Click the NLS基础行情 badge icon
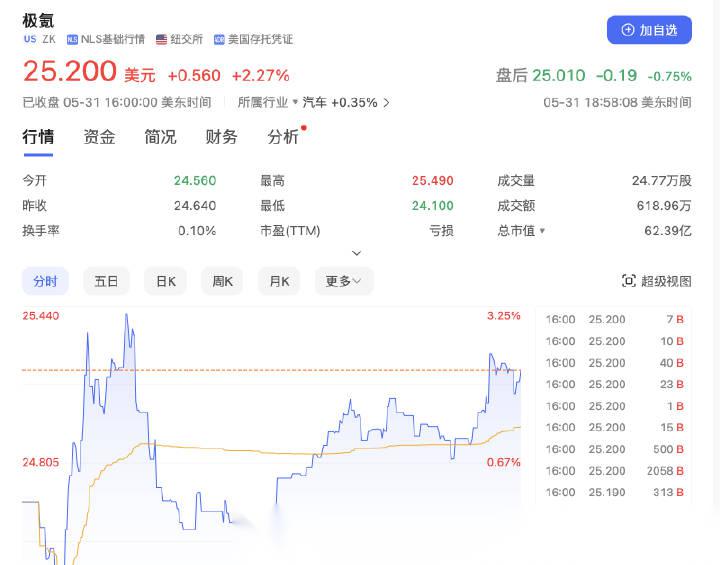The image size is (720, 565). (x=72, y=40)
